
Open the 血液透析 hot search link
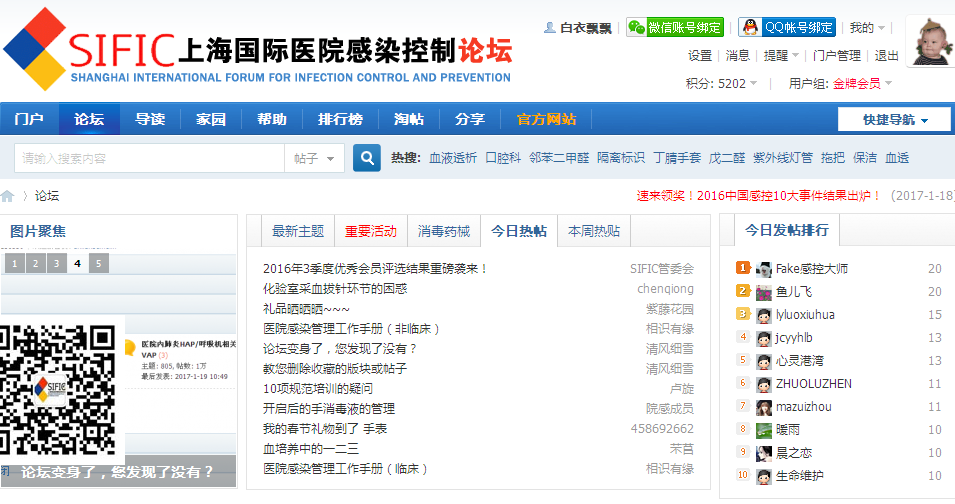(452, 158)
